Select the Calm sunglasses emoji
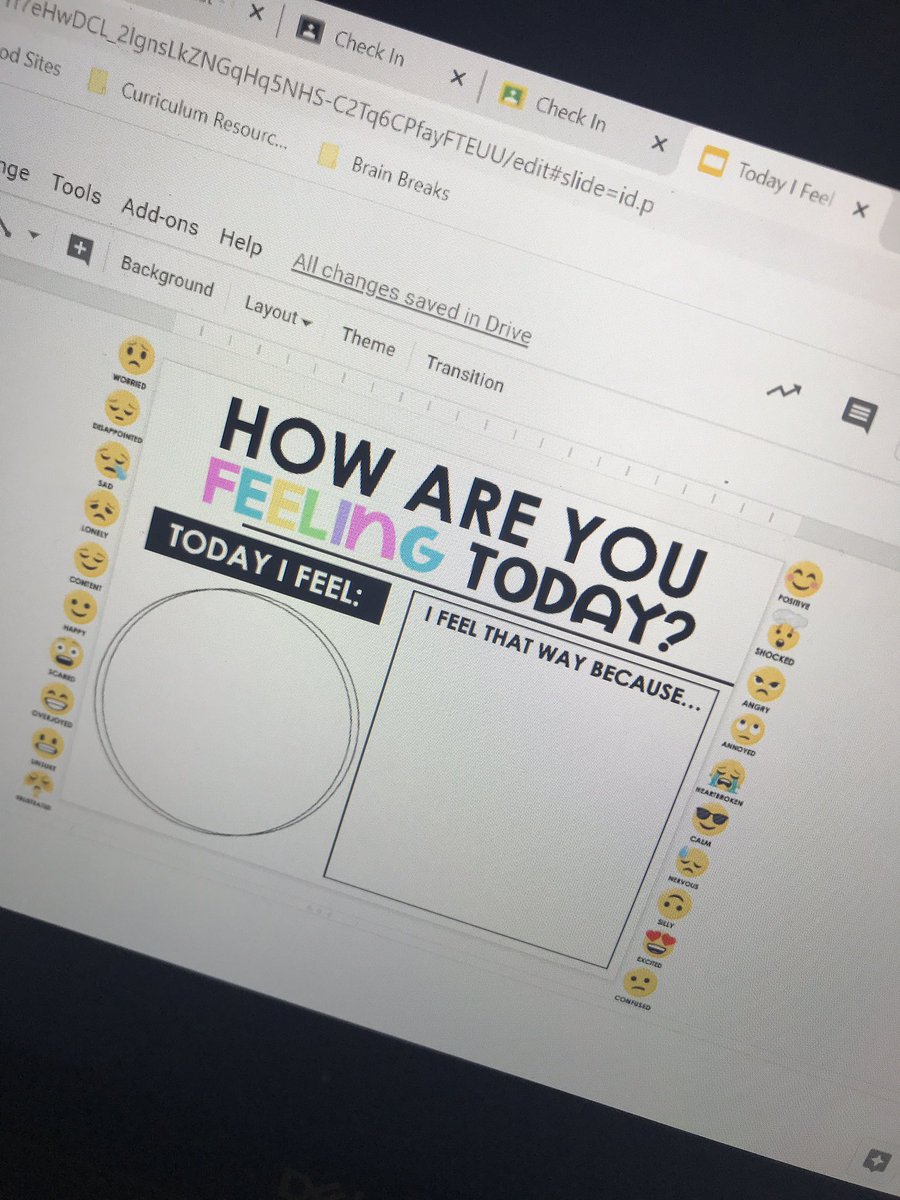 tap(711, 820)
